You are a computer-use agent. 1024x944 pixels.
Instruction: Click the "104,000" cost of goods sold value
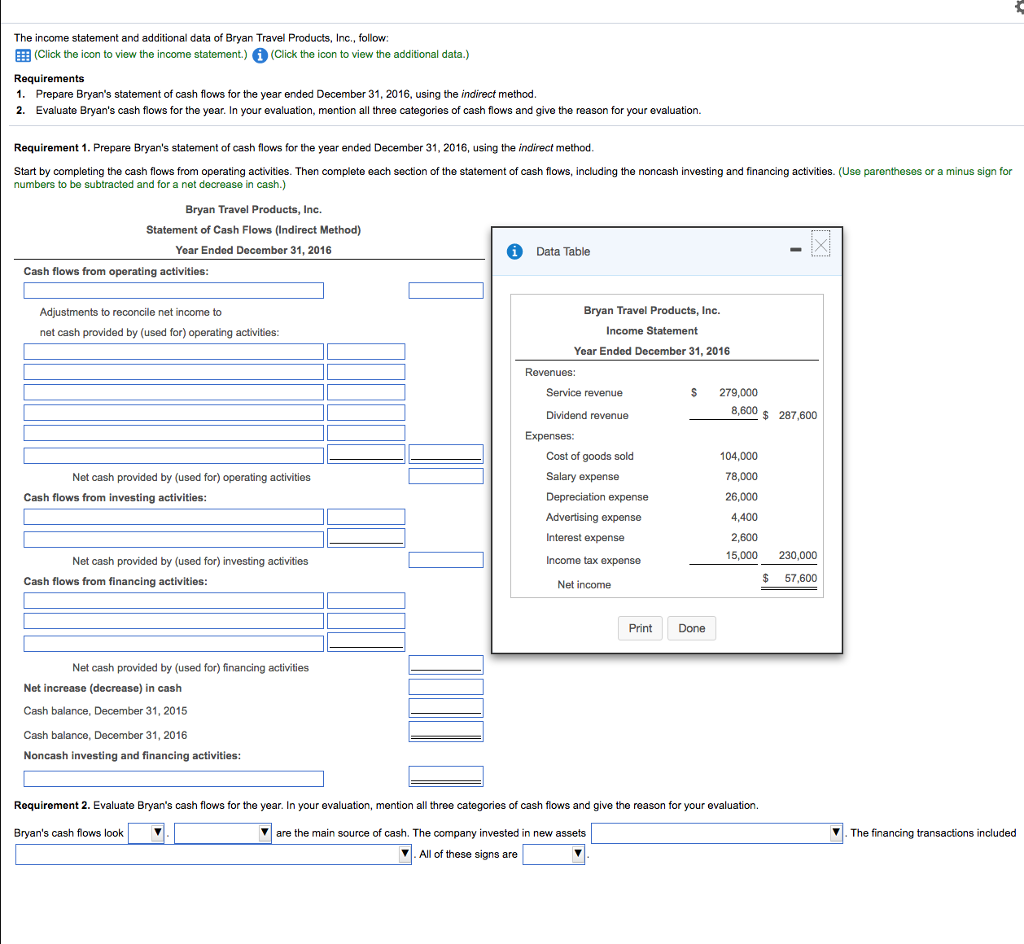[739, 456]
